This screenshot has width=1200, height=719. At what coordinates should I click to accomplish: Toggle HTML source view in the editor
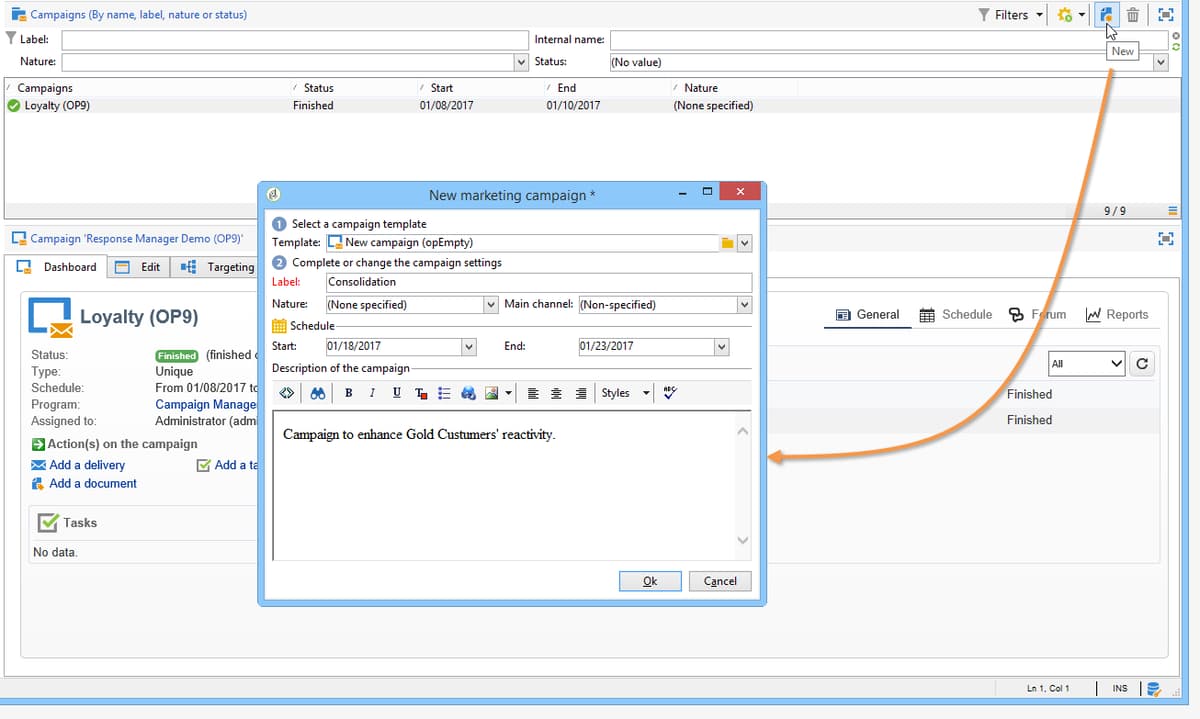286,392
